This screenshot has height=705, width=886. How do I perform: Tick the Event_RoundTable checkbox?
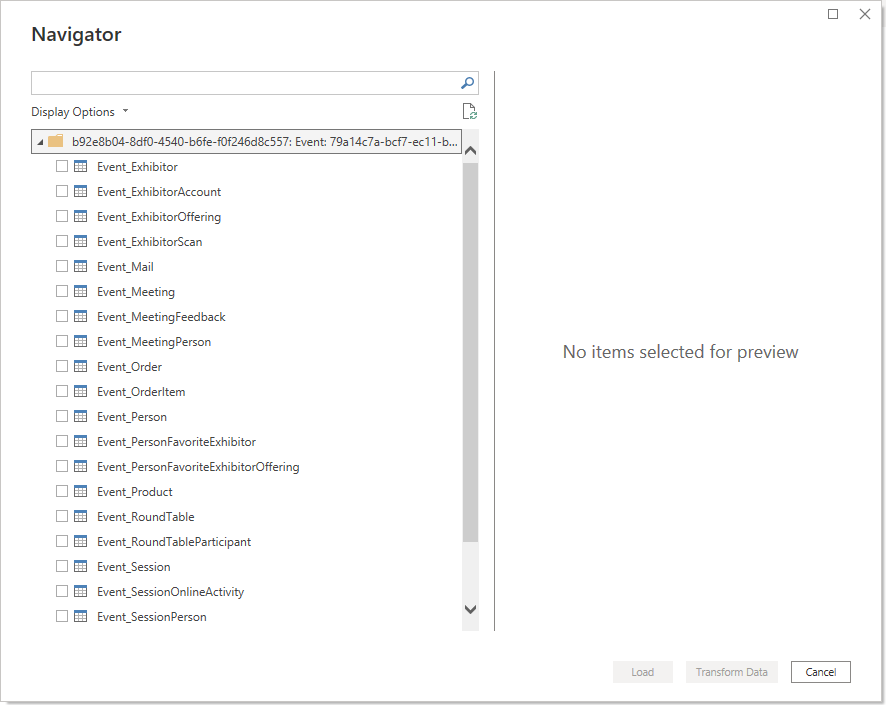[x=62, y=516]
